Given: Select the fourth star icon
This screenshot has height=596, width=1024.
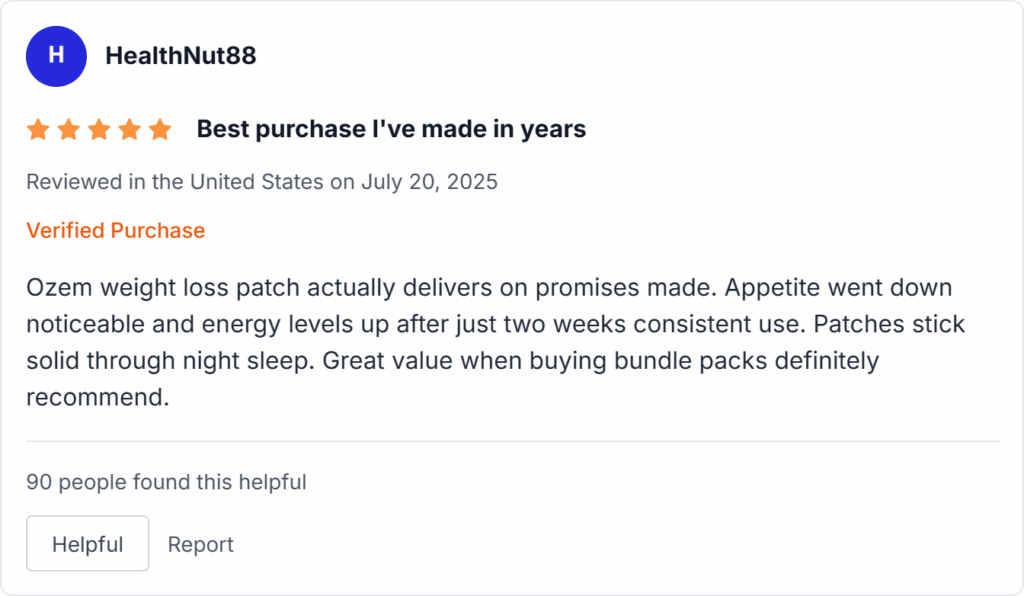Looking at the screenshot, I should coord(130,128).
